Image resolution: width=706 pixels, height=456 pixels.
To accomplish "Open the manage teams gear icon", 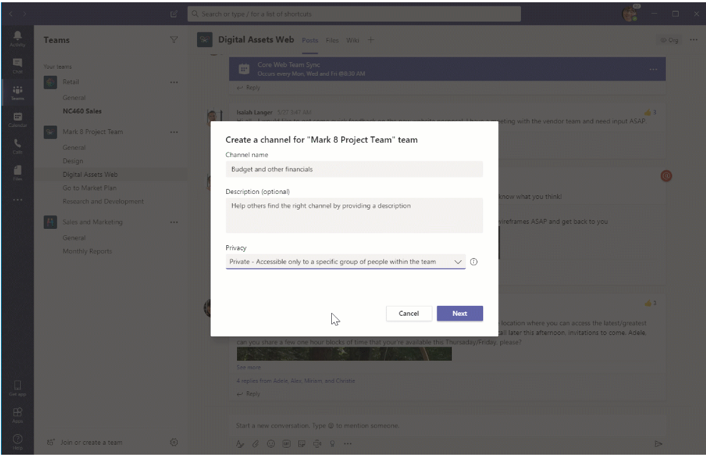I will tap(174, 442).
